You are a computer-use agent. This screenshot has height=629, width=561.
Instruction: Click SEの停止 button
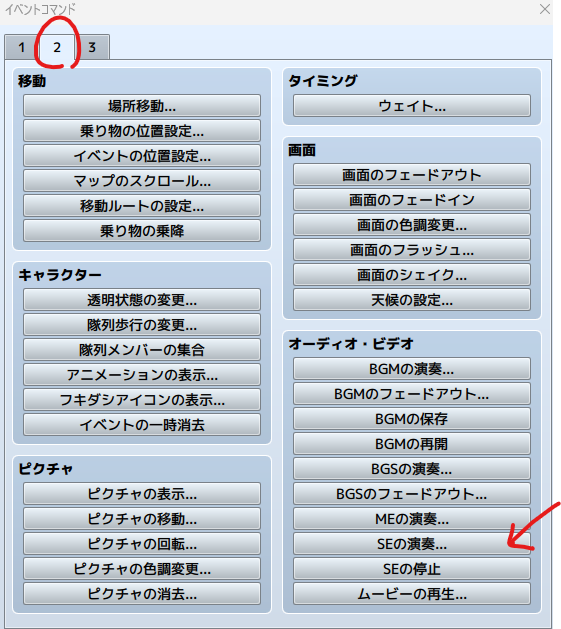pyautogui.click(x=412, y=568)
